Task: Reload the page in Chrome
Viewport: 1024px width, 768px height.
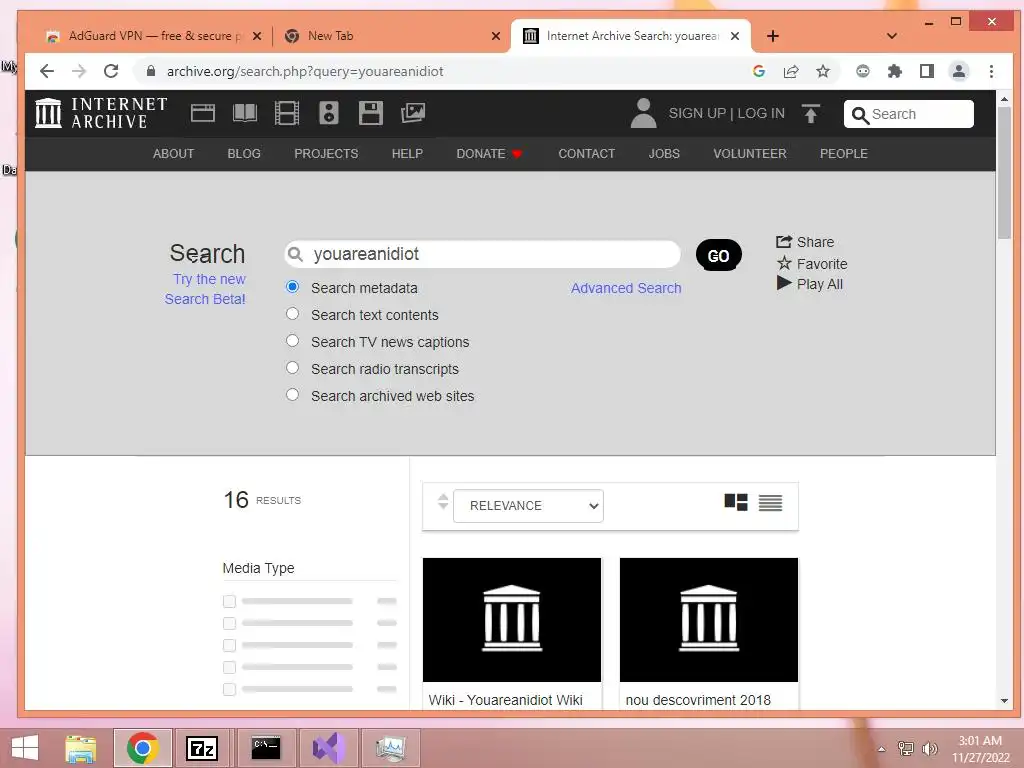Action: 111,71
